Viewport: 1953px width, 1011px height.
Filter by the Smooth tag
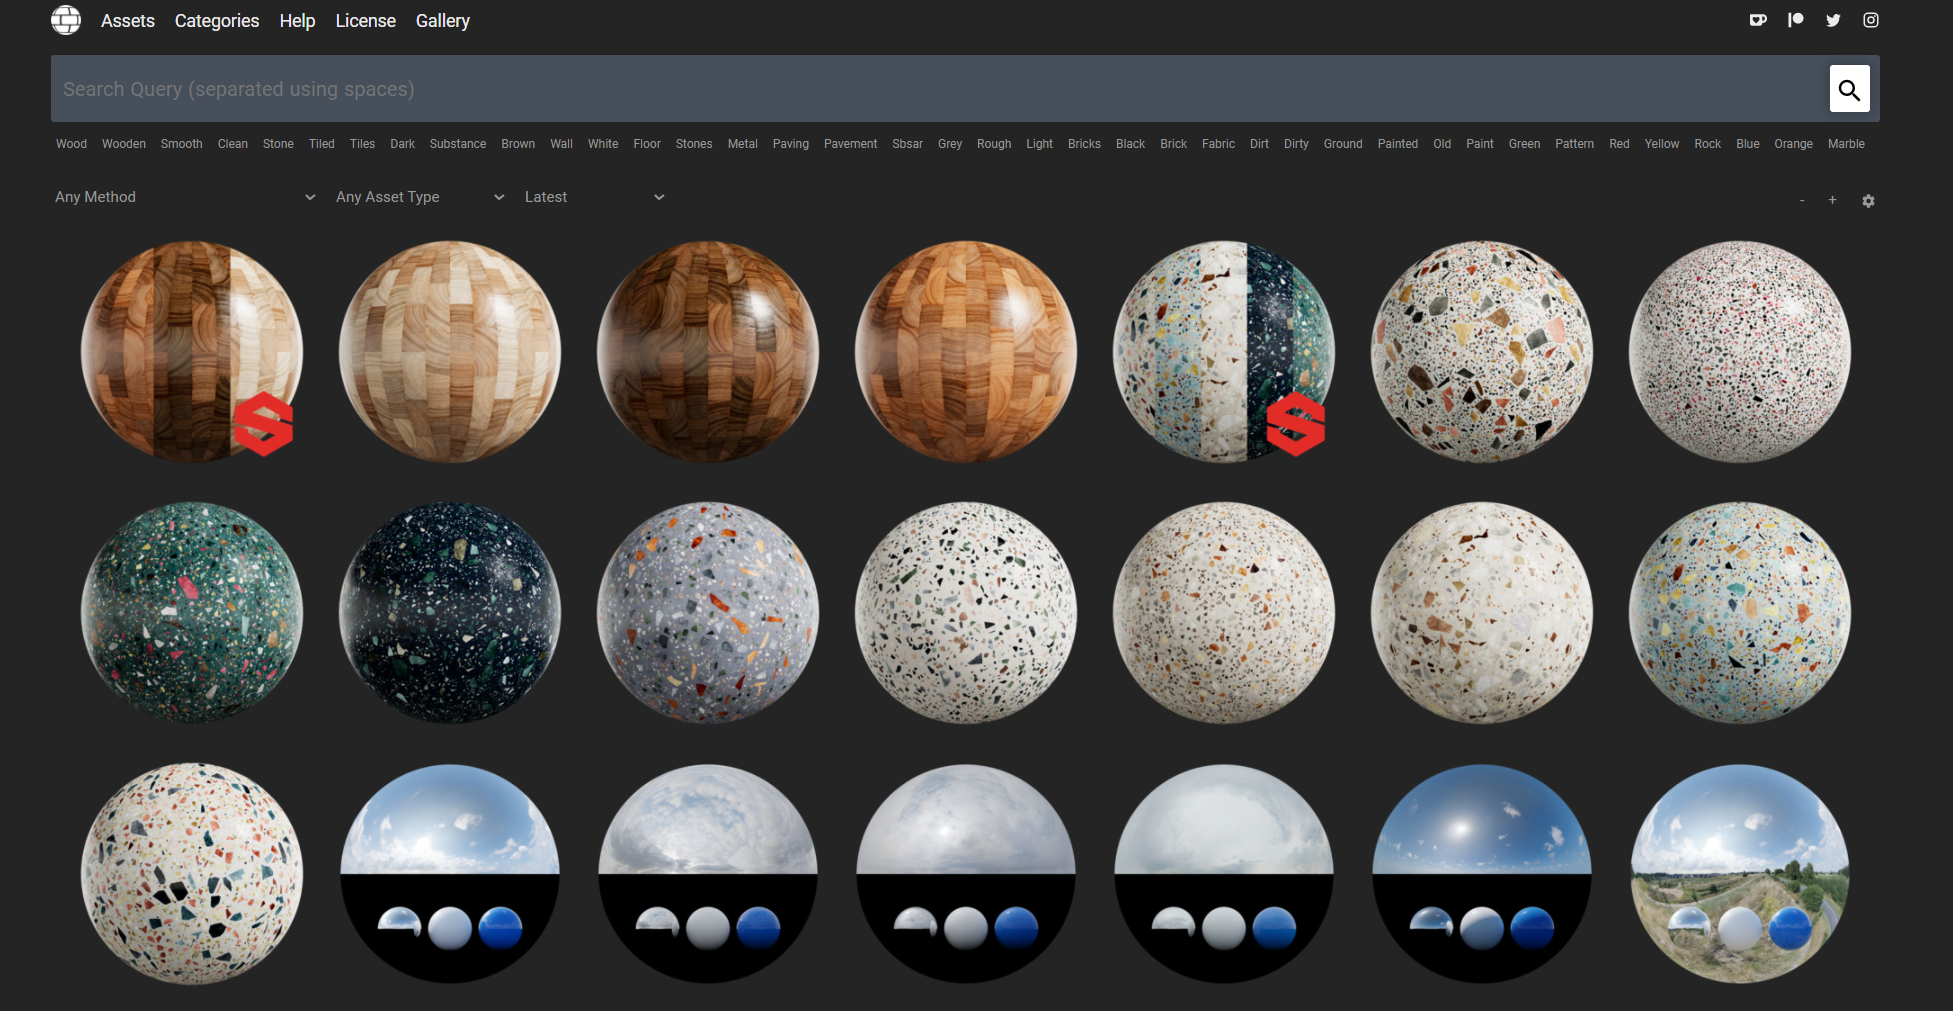tap(182, 144)
